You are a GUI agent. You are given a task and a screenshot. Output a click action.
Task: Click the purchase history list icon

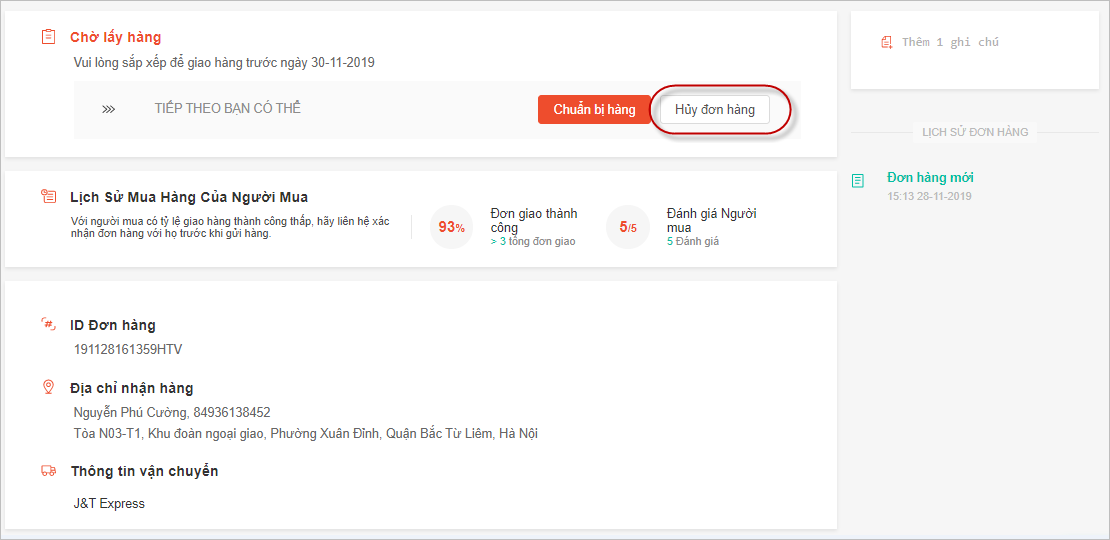pyautogui.click(x=48, y=197)
